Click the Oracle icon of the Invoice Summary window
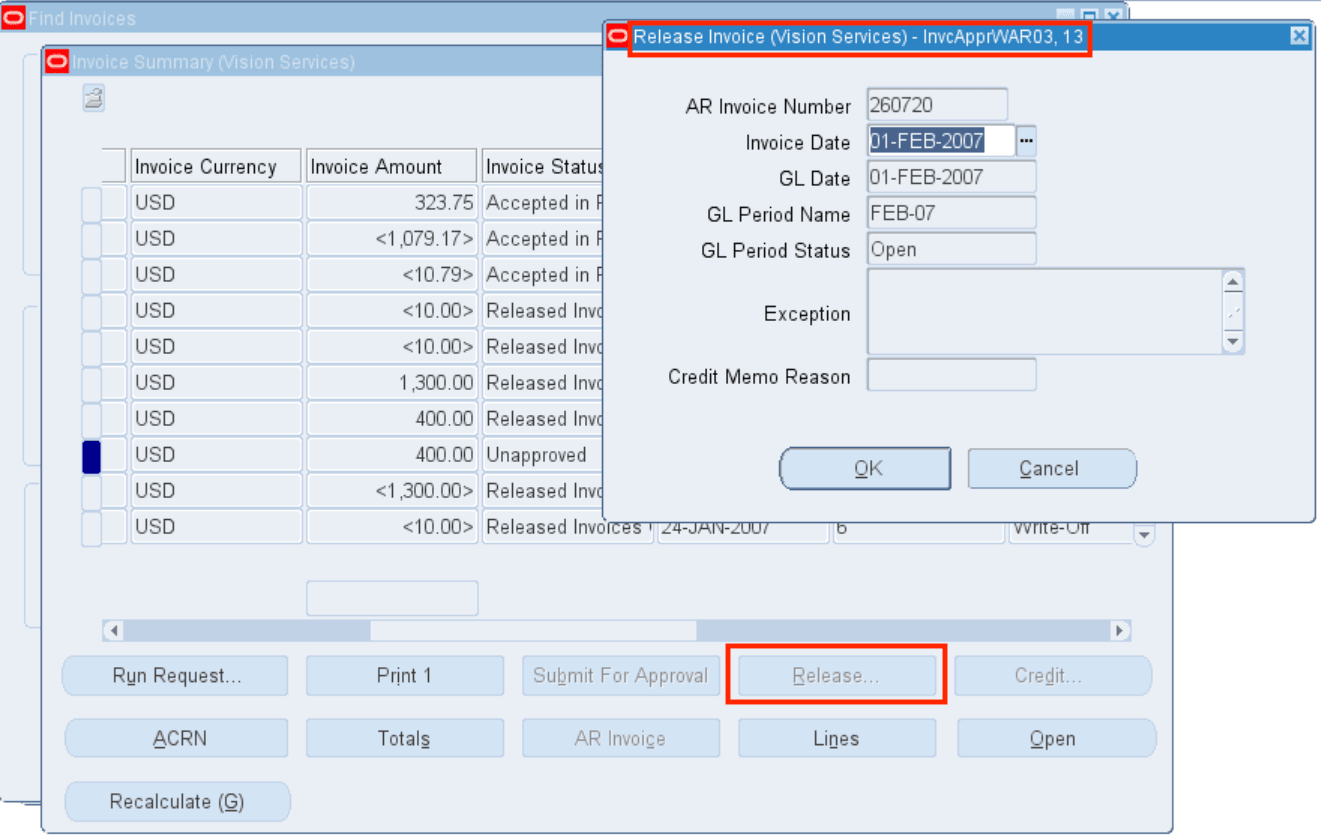The width and height of the screenshot is (1321, 837). [58, 62]
